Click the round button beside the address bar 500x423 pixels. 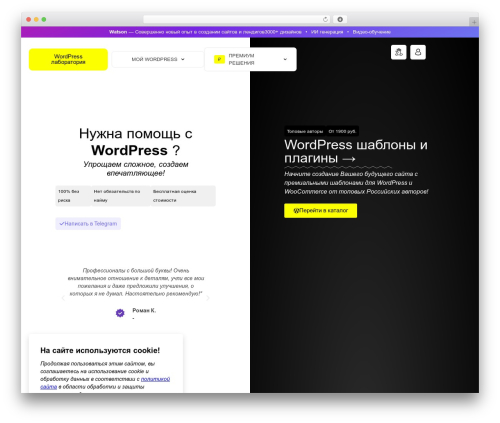tap(340, 19)
